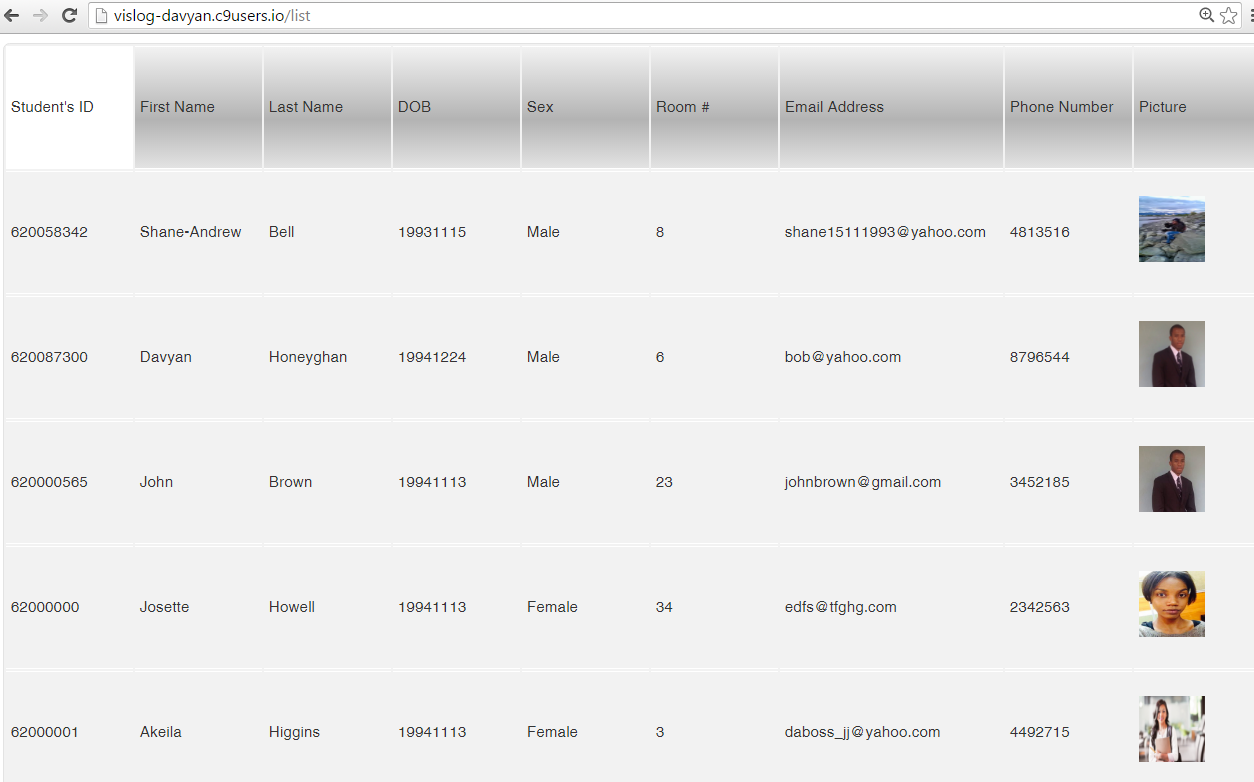Click phone number 2342563
The width and height of the screenshot is (1254, 782).
coord(1040,607)
